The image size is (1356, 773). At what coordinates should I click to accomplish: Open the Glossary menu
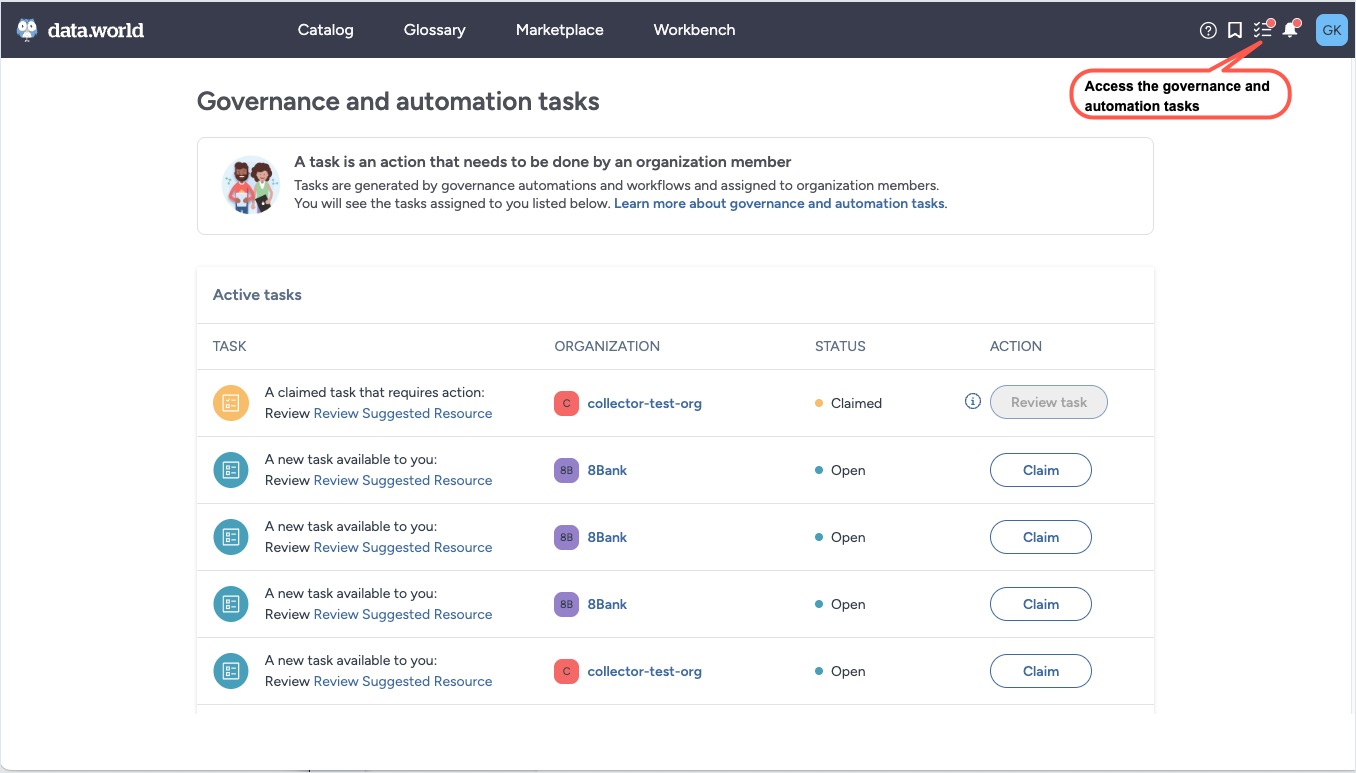[x=434, y=30]
